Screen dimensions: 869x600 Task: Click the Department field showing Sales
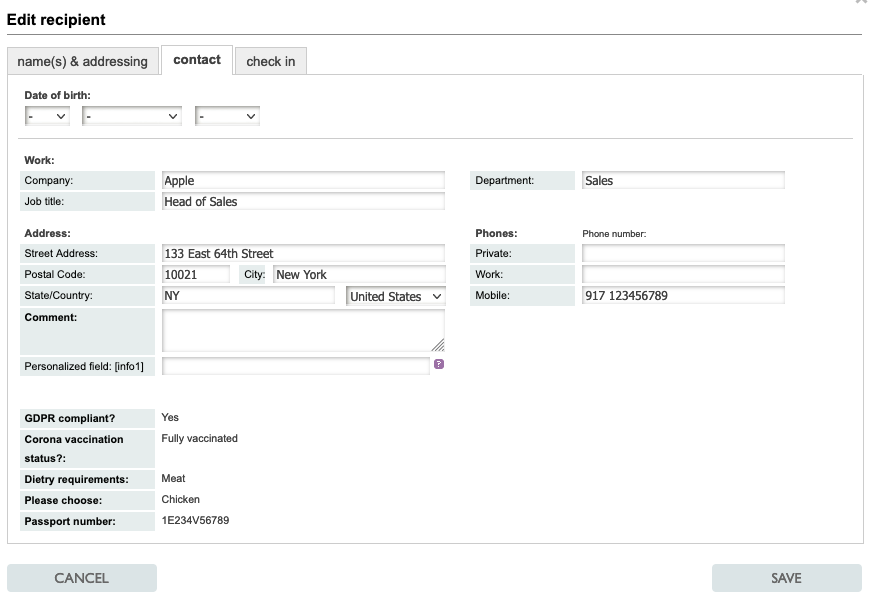[x=683, y=181]
